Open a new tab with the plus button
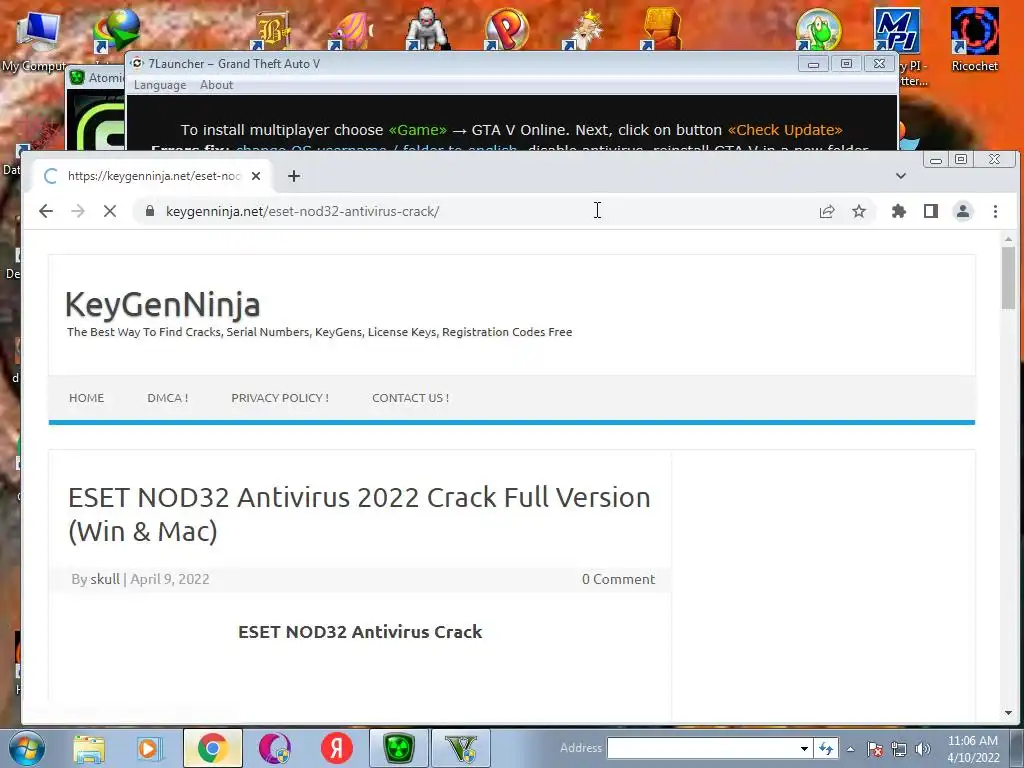Image resolution: width=1024 pixels, height=768 pixels. (294, 176)
